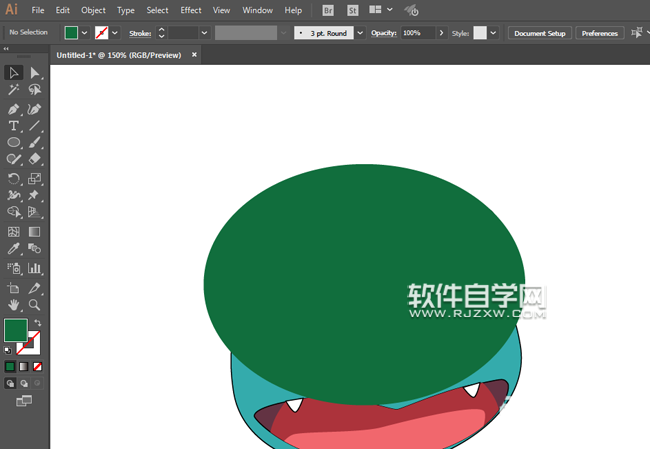Click the Document Setup button
The height and width of the screenshot is (449, 650).
coord(540,33)
